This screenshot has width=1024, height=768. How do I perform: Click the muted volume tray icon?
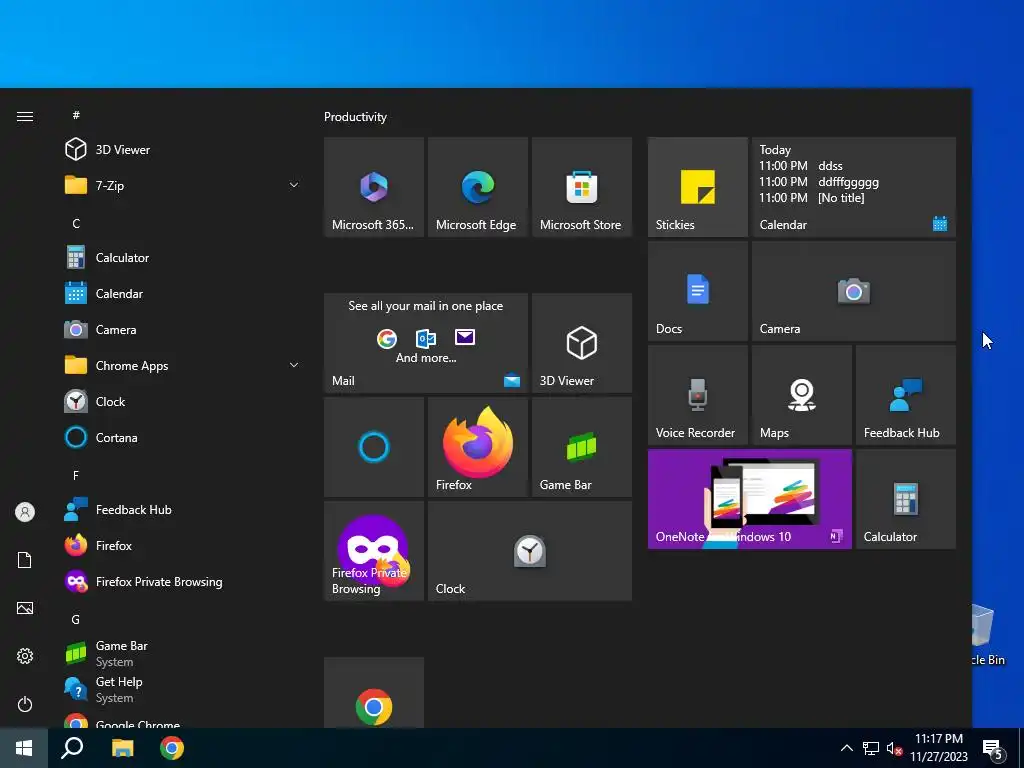coord(894,748)
